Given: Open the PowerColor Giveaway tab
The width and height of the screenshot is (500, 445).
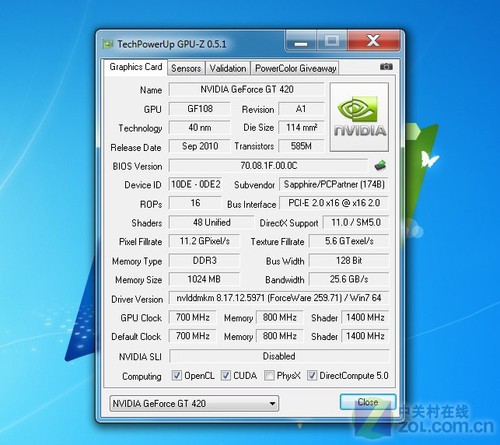Looking at the screenshot, I should click(295, 68).
